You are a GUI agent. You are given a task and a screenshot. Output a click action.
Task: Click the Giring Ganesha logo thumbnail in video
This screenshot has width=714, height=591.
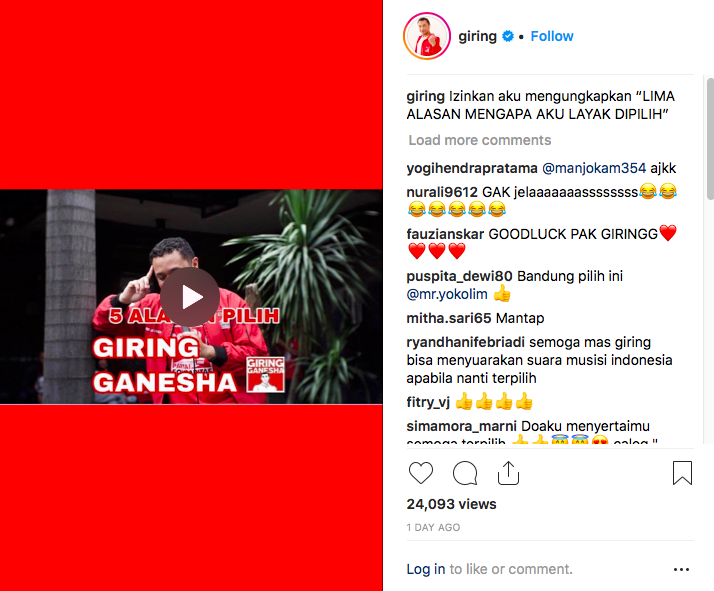265,375
